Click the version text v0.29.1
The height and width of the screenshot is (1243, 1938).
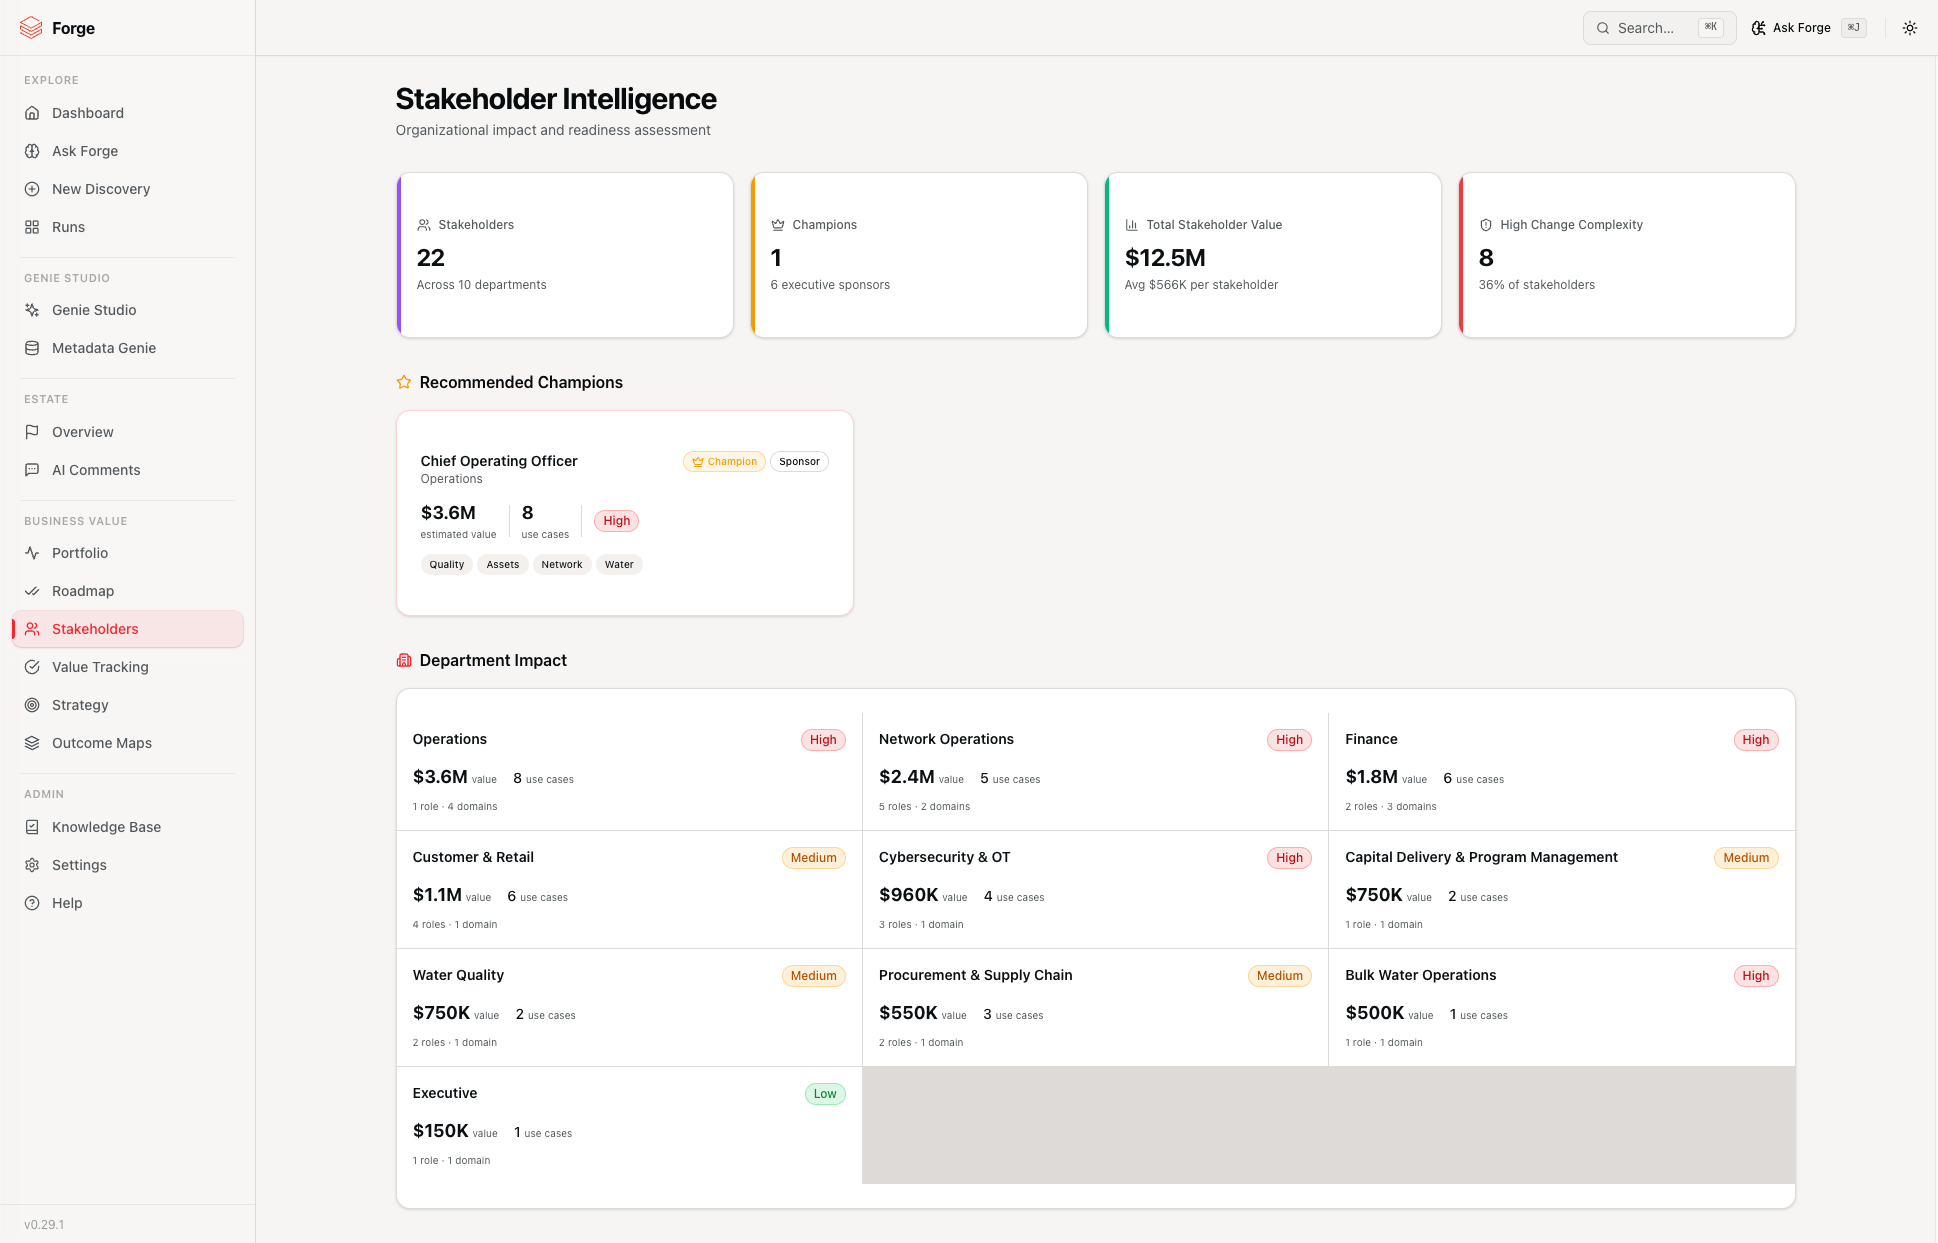[x=44, y=1225]
